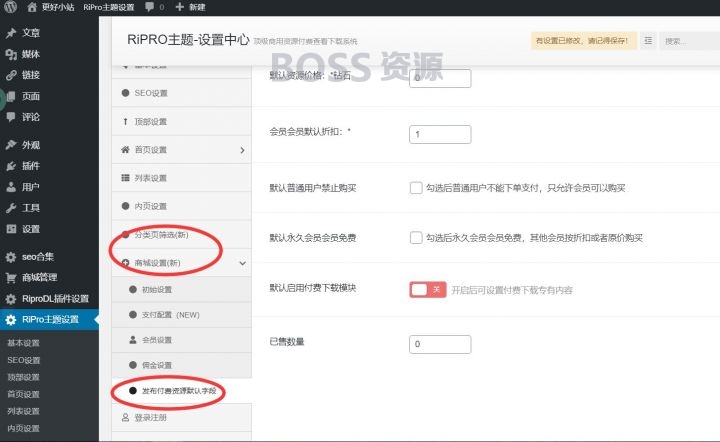Open the 分类页筛选(新) panel tab
Screen dimensions: 720x442
coord(181,235)
